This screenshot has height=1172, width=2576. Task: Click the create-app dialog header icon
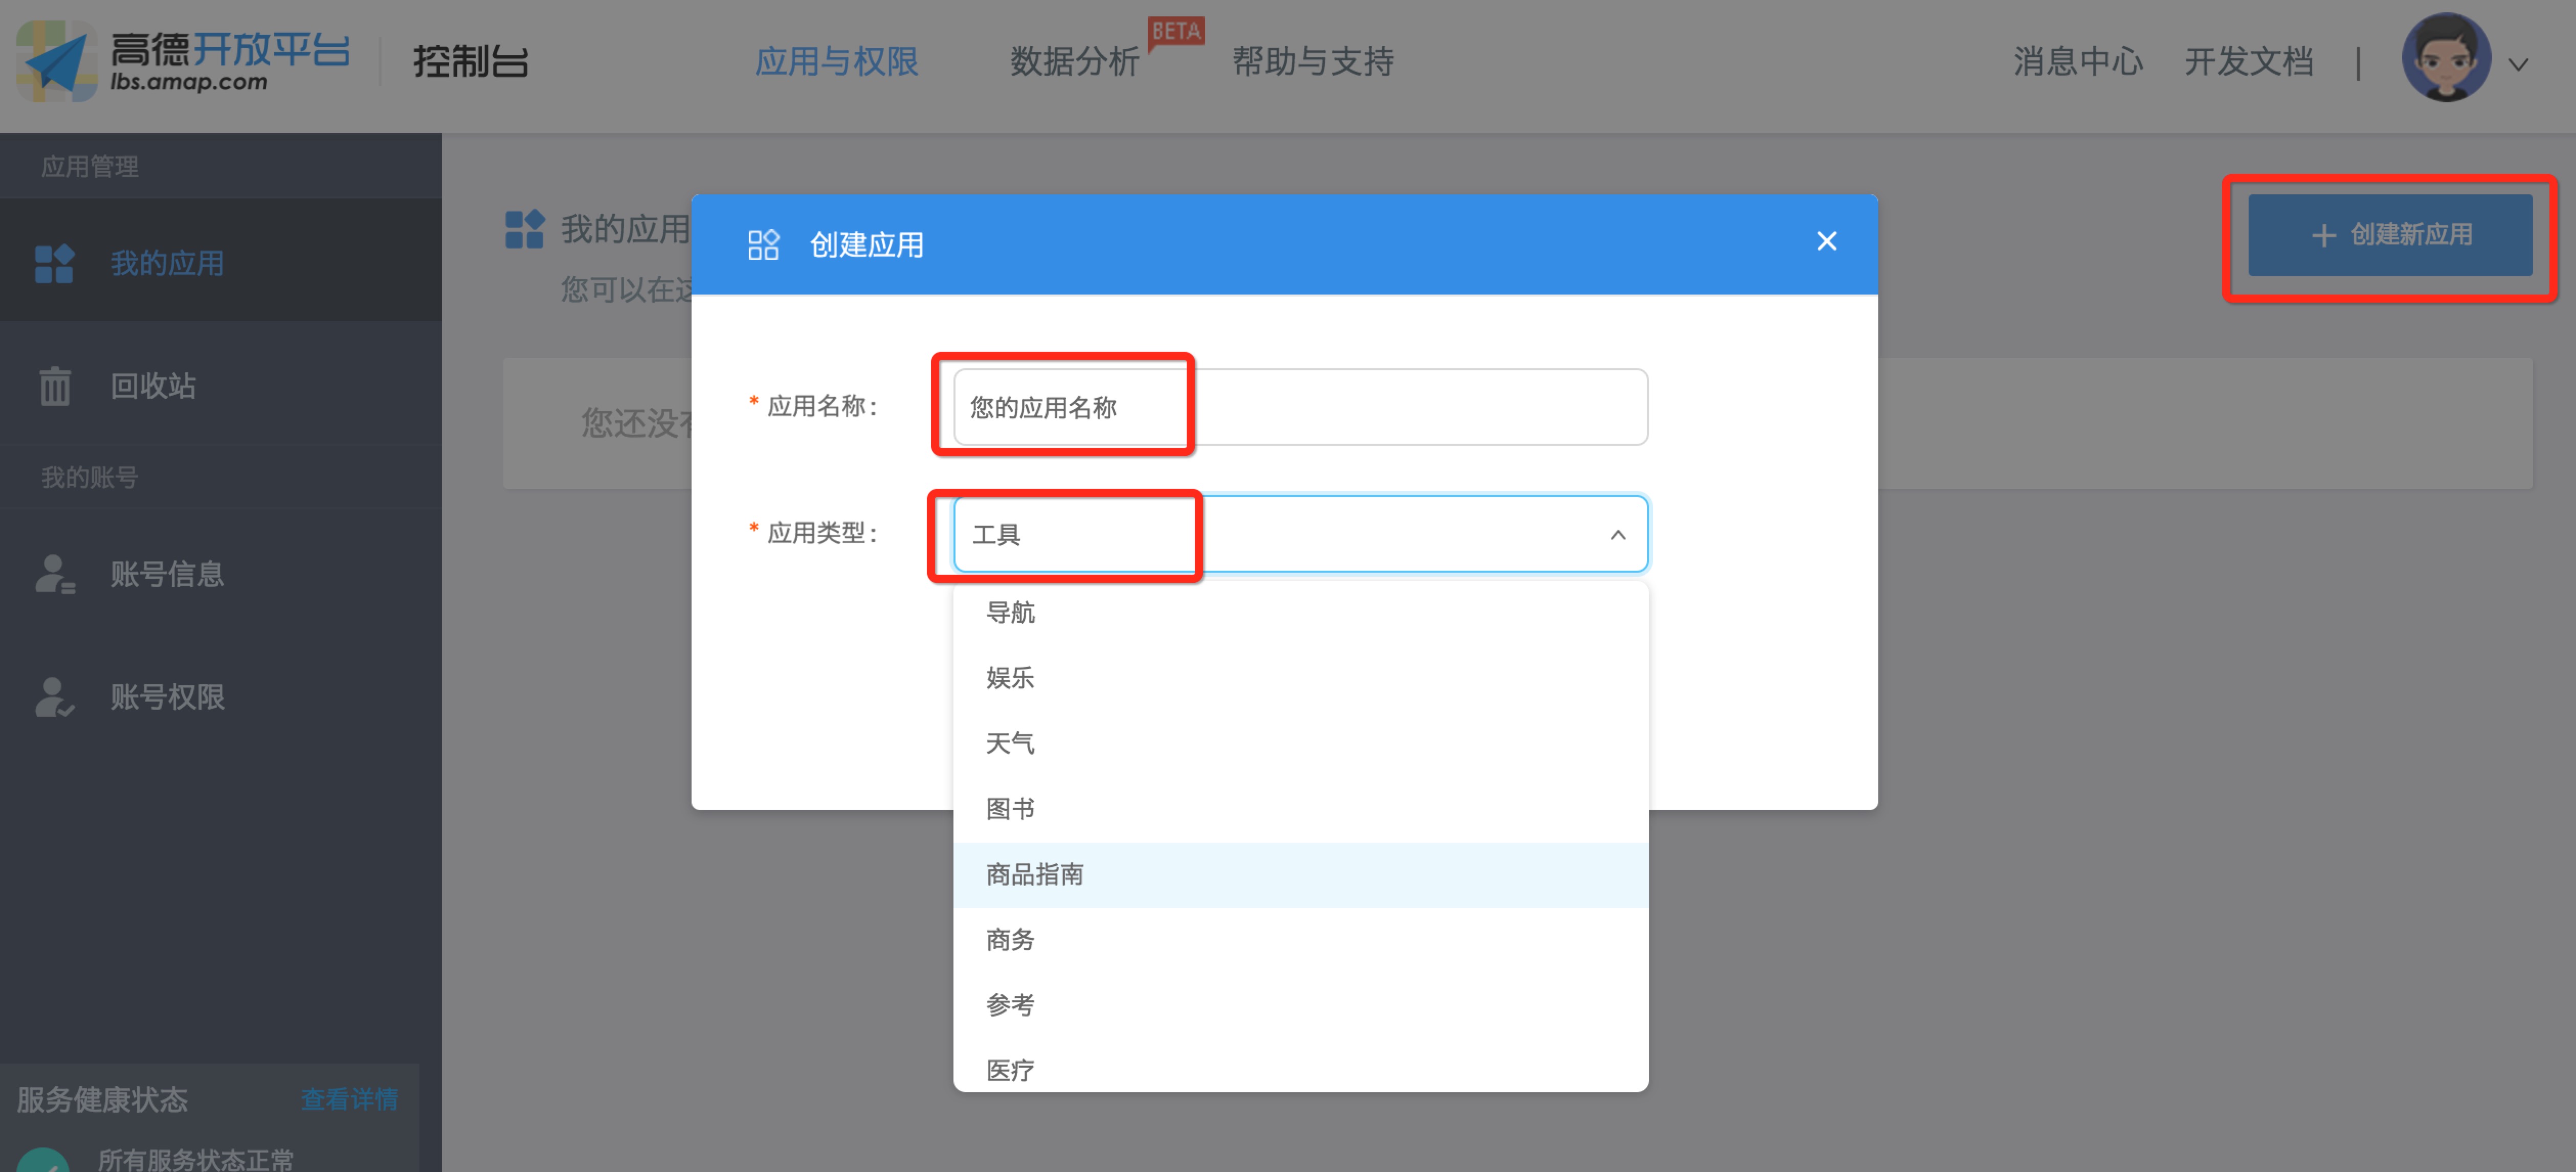[763, 245]
